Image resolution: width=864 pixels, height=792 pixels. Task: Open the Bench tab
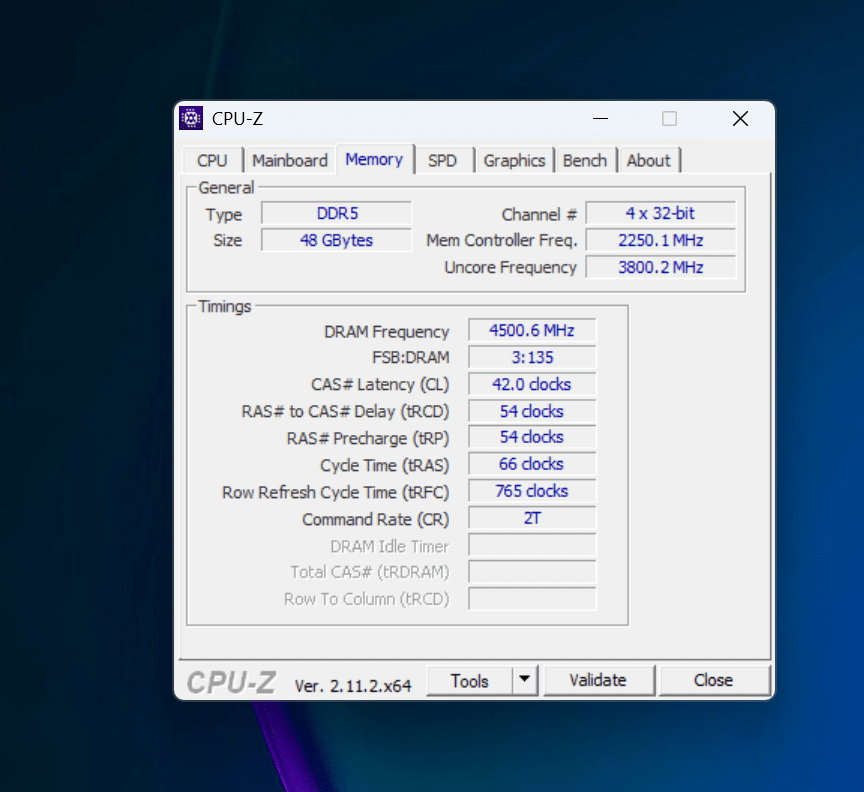(585, 160)
